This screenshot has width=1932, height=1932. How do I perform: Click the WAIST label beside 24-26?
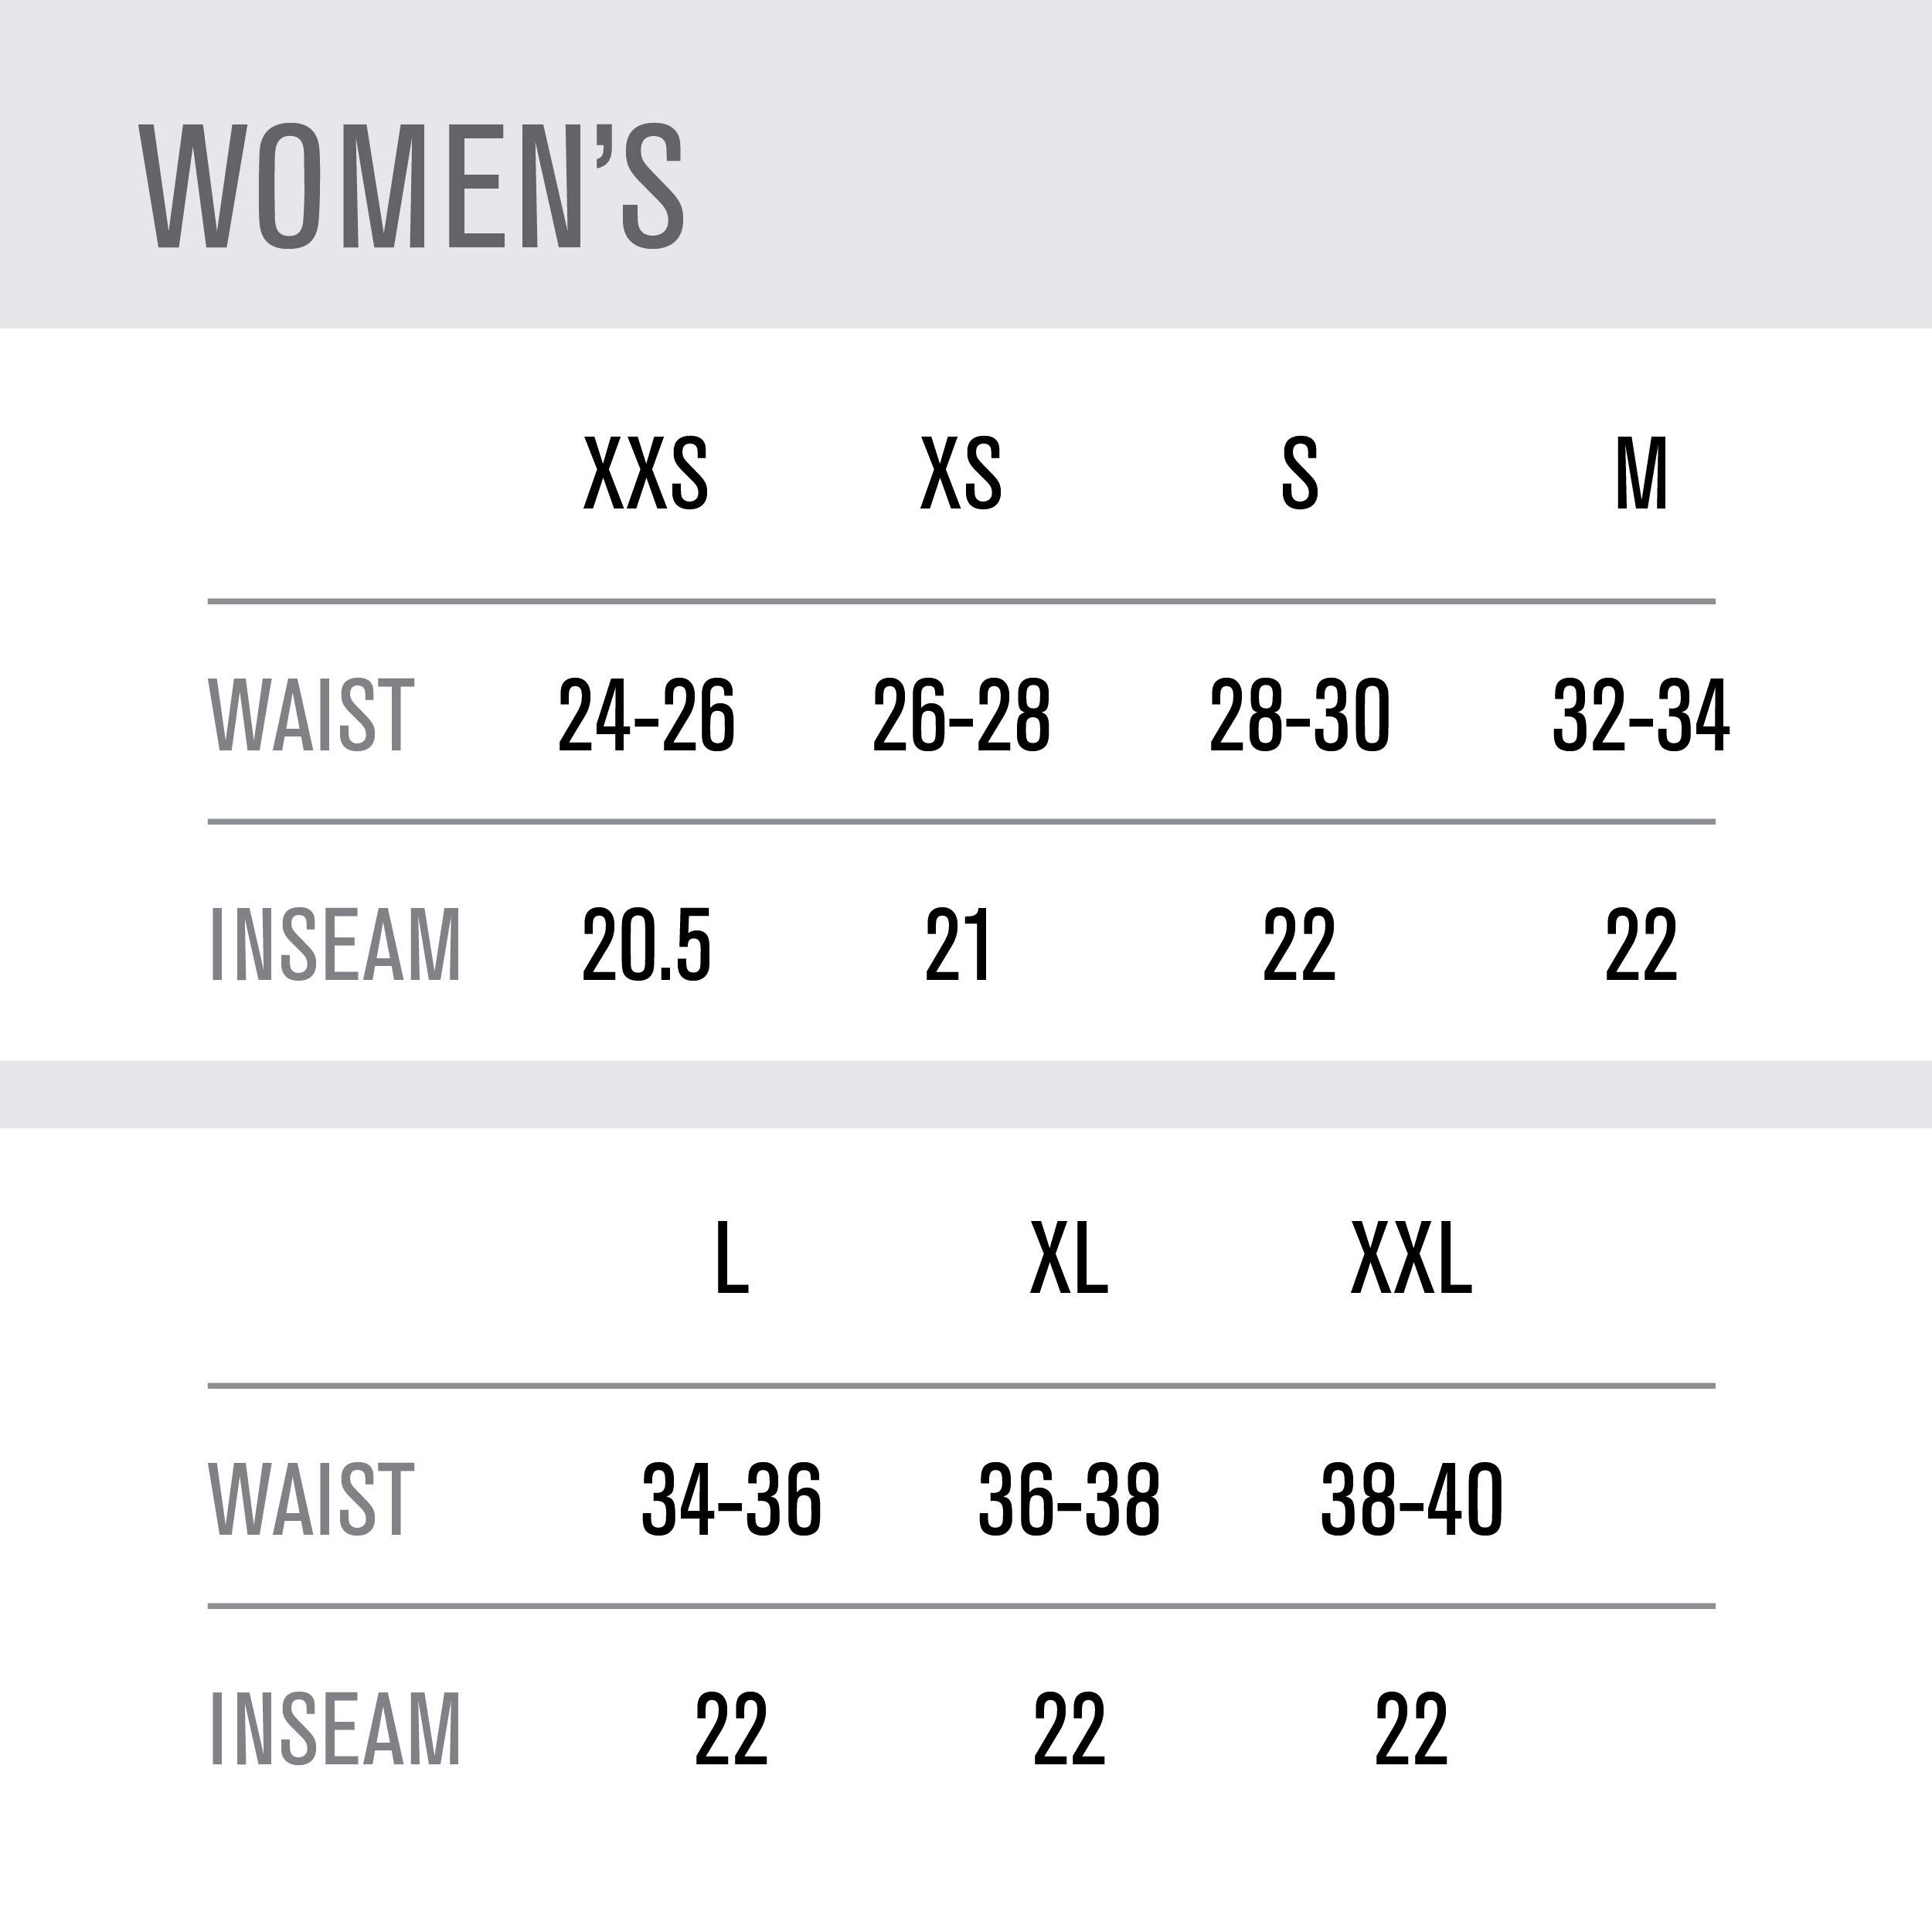(x=310, y=715)
